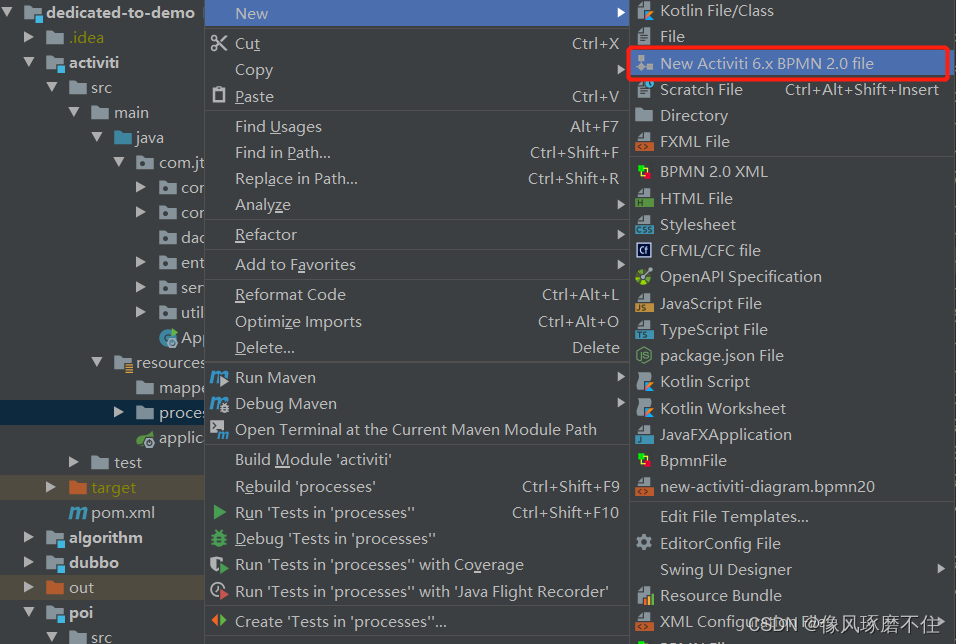Choose Run Tests with Java Flight Recorder
Screen dimensions: 956x644
pos(416,591)
